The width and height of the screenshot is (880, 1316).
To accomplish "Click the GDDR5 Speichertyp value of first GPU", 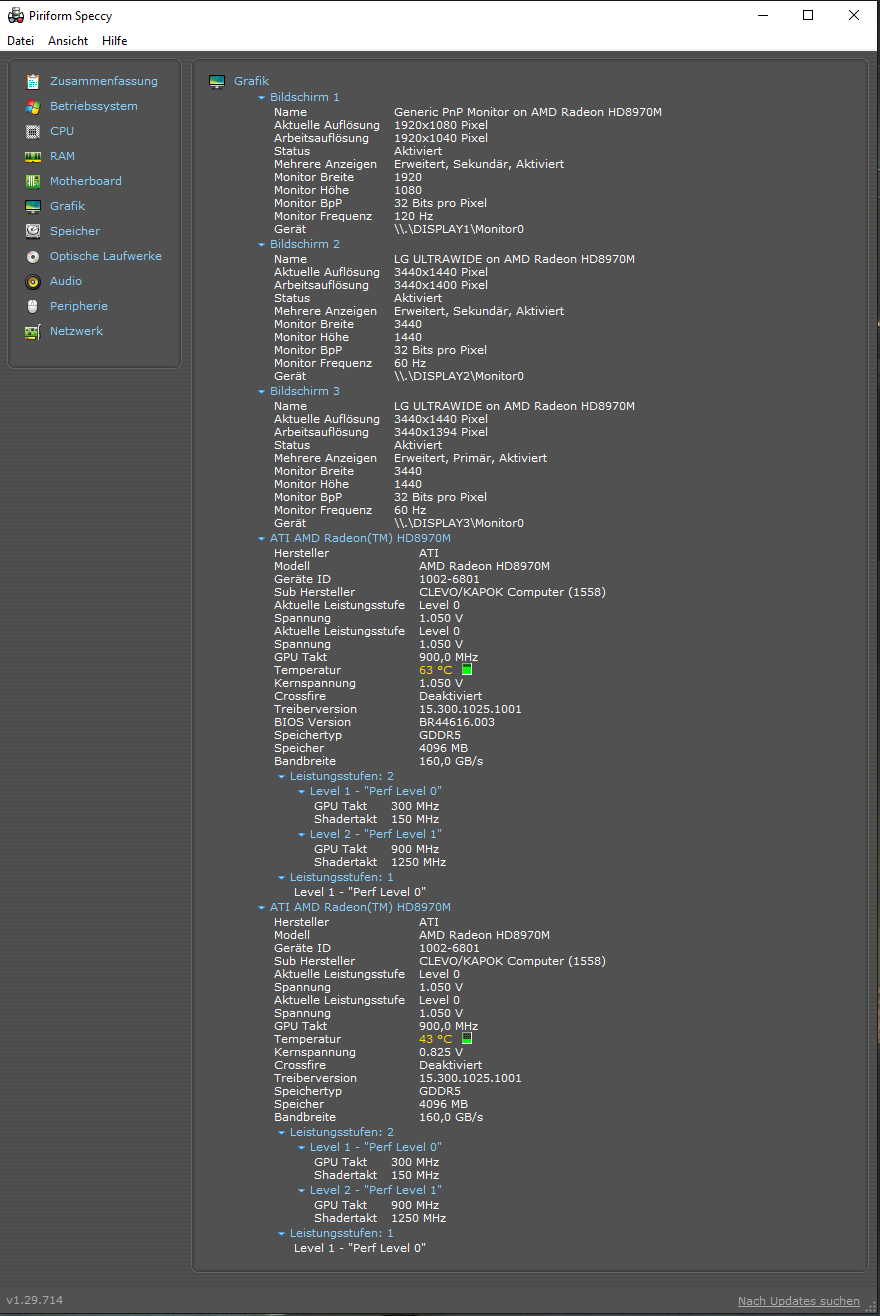I will click(441, 735).
